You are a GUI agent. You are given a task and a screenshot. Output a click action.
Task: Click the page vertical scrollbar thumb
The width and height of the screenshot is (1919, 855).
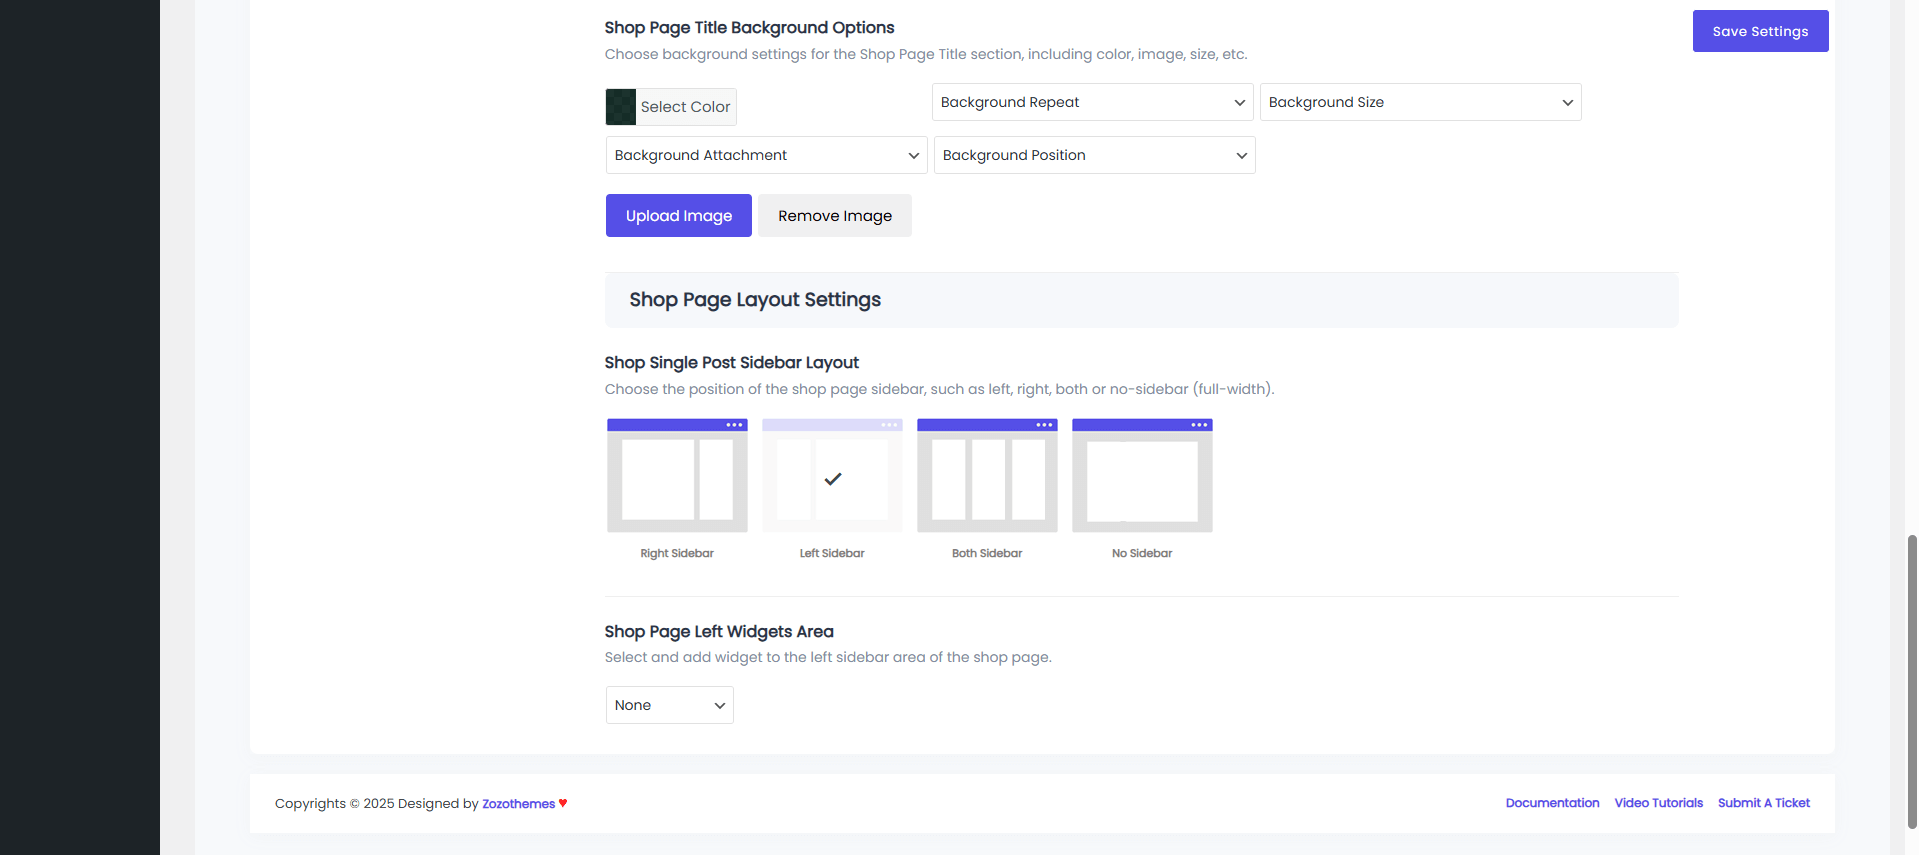coord(1912,680)
